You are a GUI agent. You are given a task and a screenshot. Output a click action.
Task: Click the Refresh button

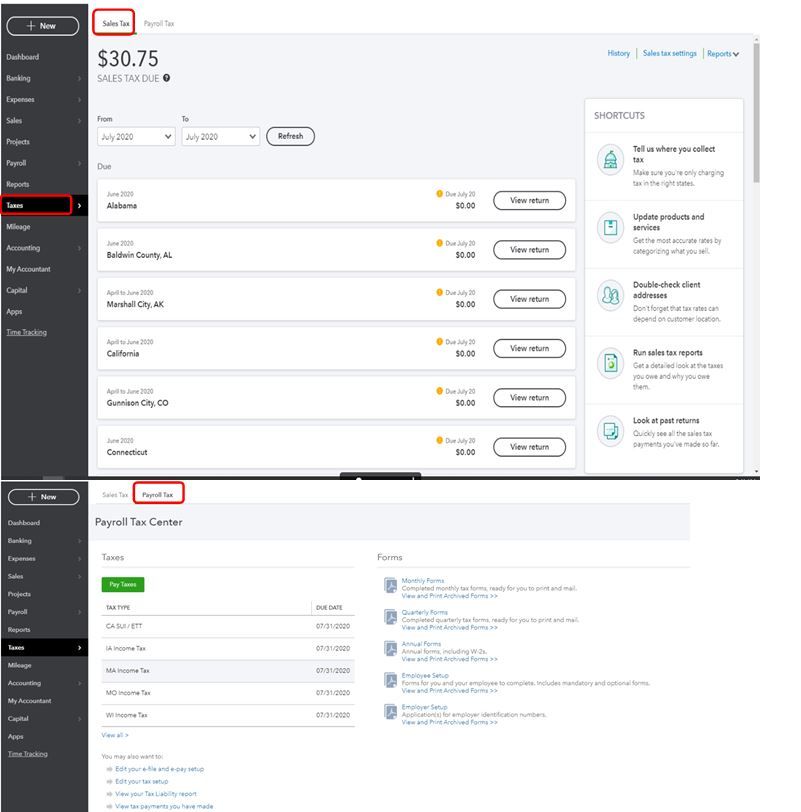coord(290,136)
